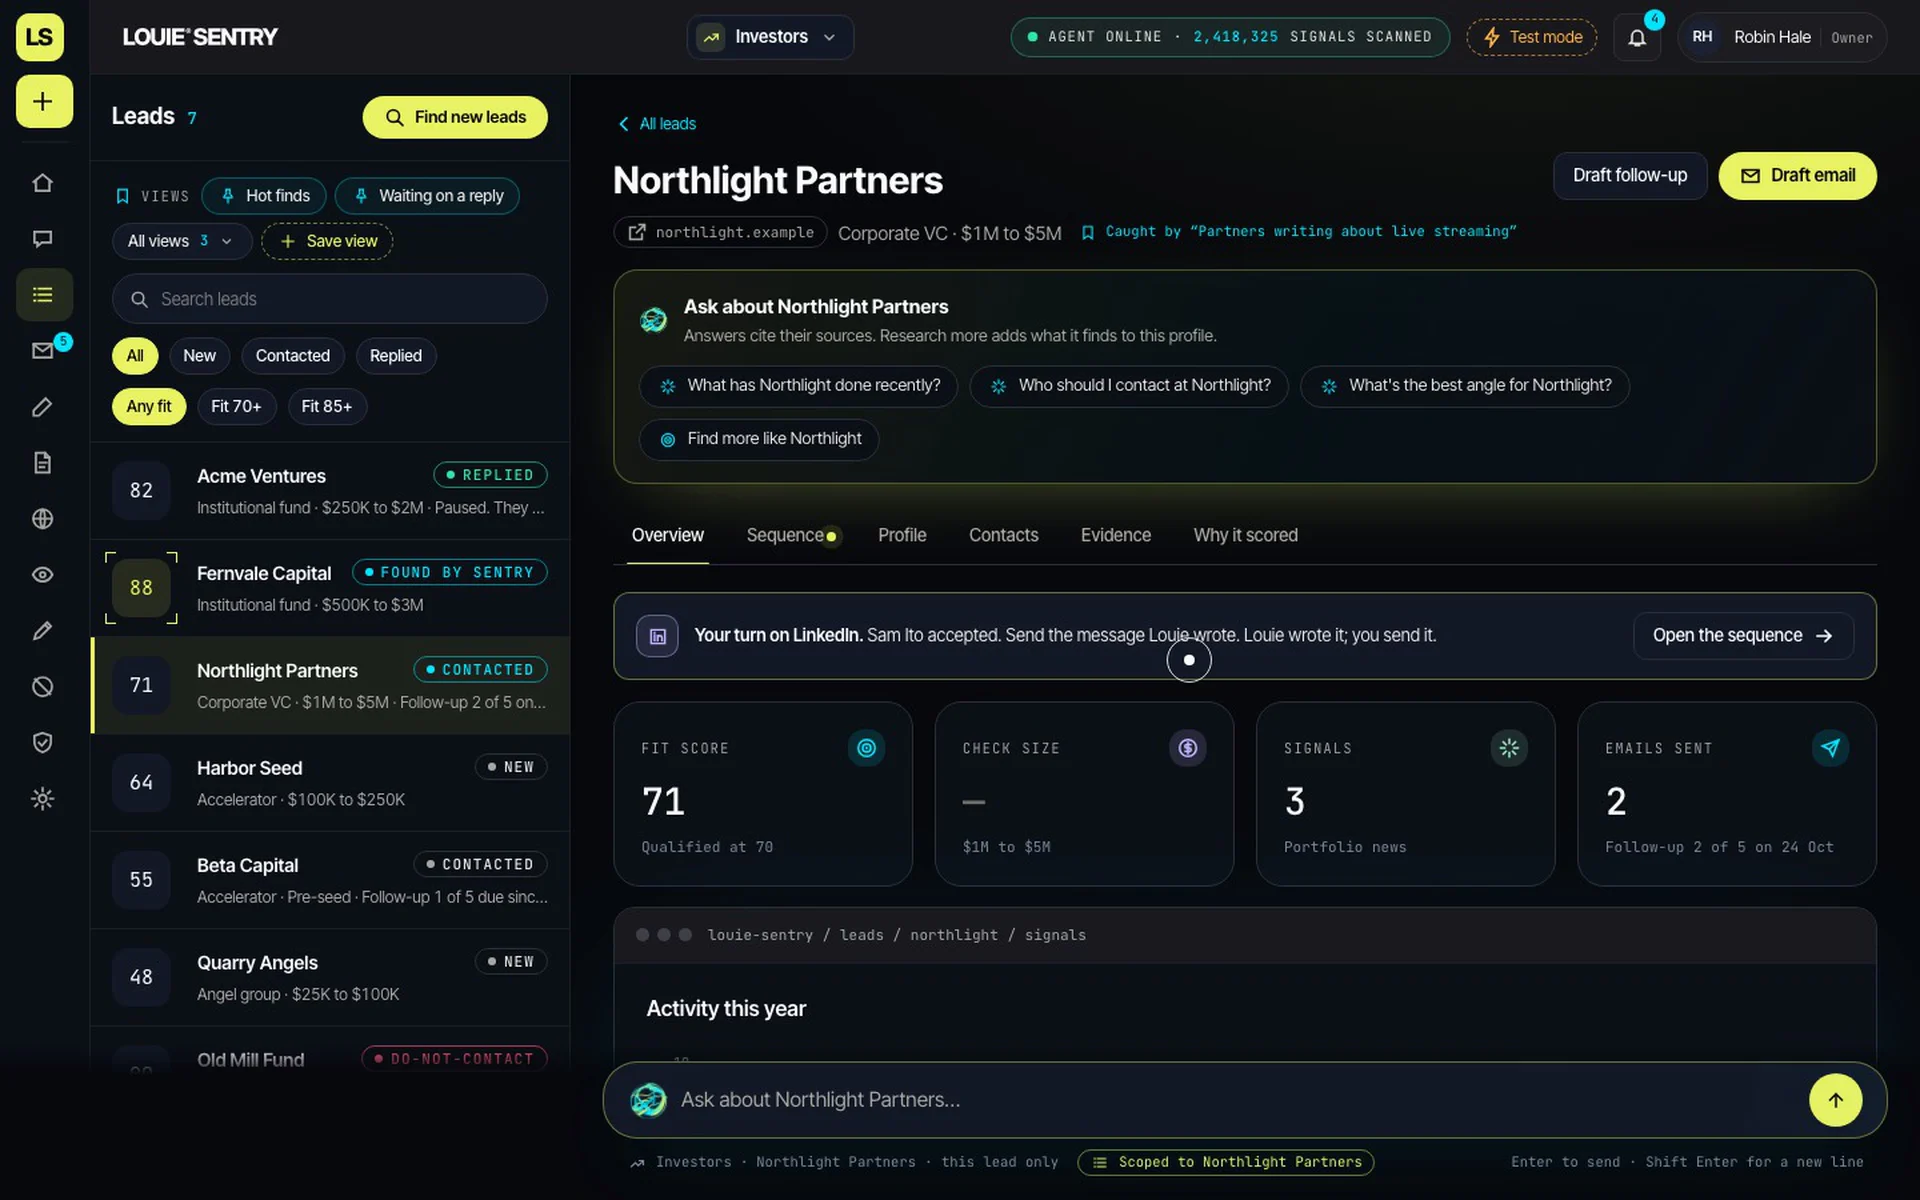
Task: Switch to the Why it scored tab
Action: (1245, 536)
